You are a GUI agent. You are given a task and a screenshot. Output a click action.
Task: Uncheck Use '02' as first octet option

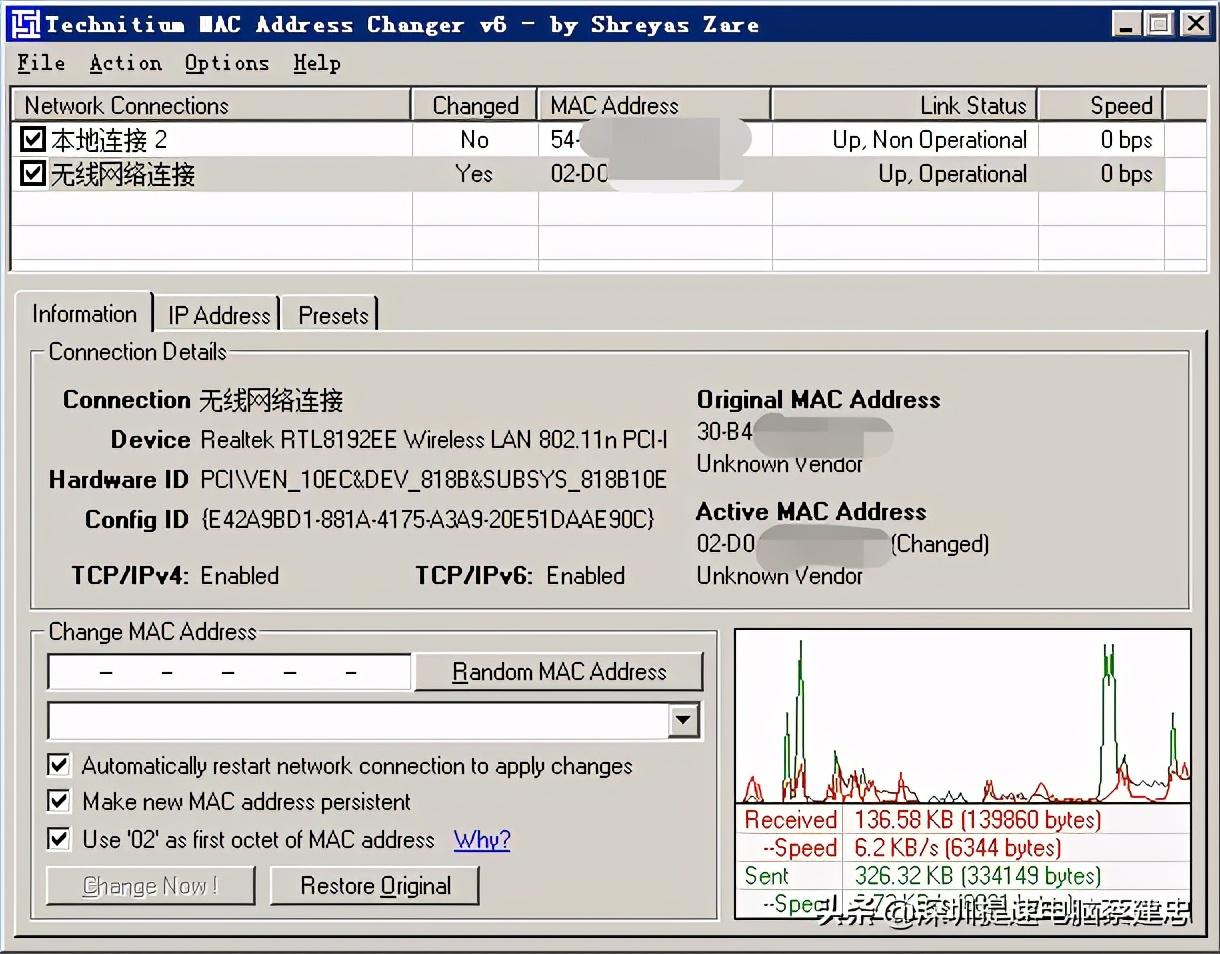coord(59,839)
